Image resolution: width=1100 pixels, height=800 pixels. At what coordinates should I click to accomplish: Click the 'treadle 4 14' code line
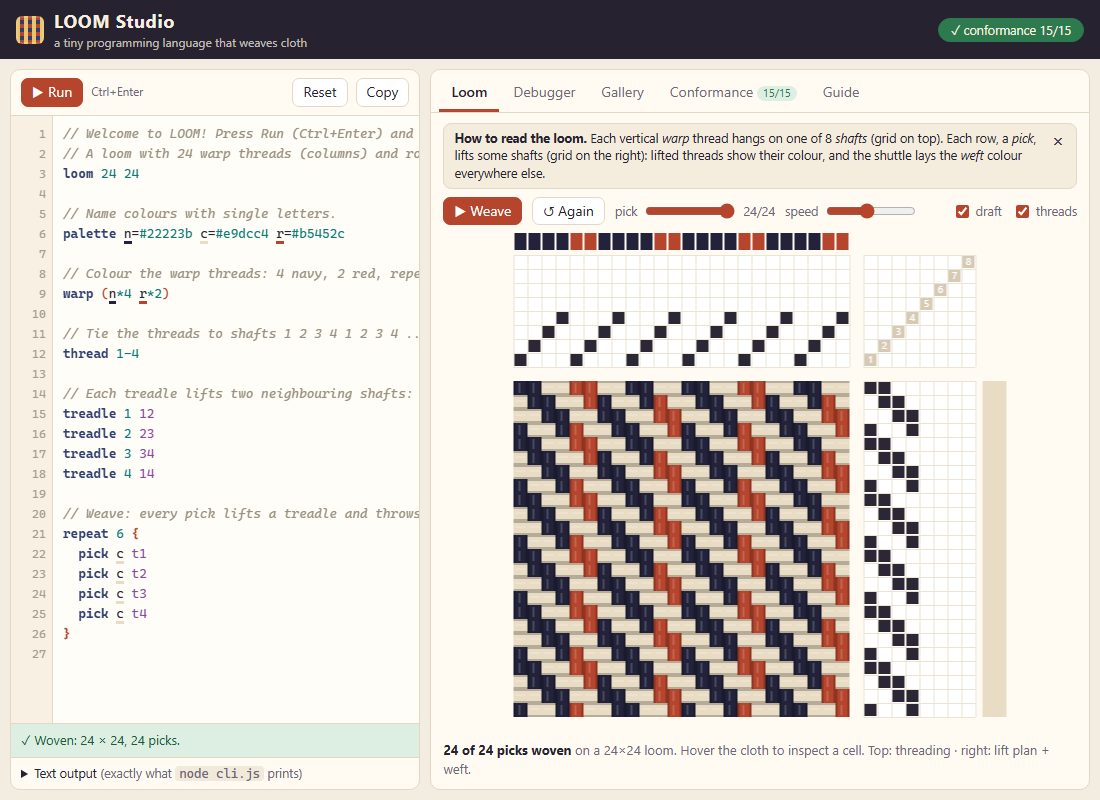(x=109, y=474)
